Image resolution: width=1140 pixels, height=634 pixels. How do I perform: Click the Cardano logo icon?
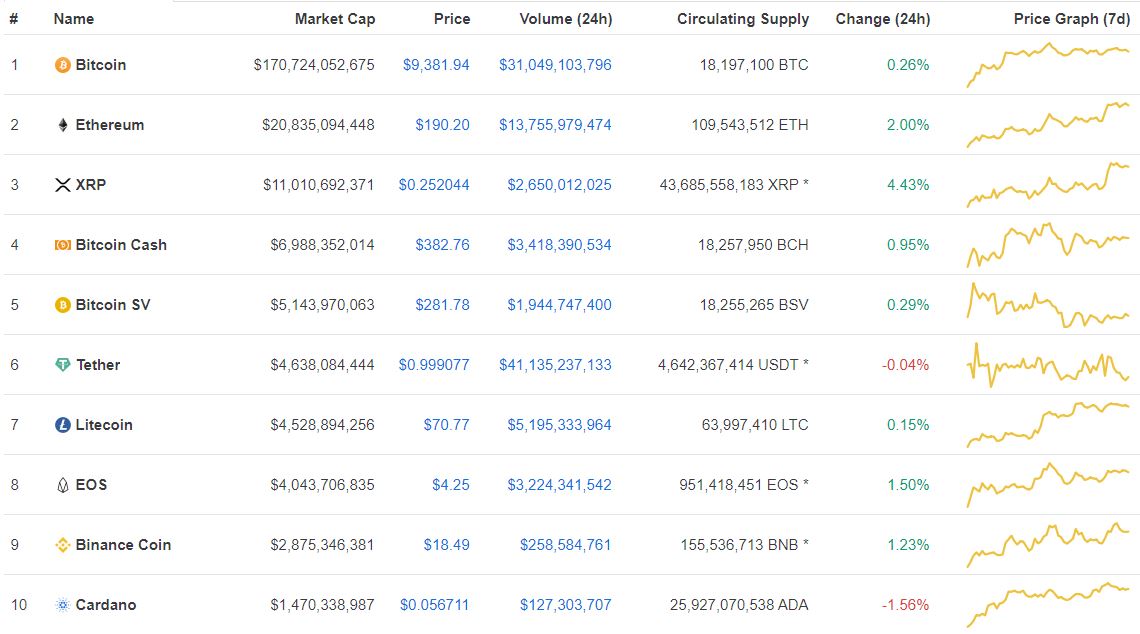pyautogui.click(x=63, y=605)
